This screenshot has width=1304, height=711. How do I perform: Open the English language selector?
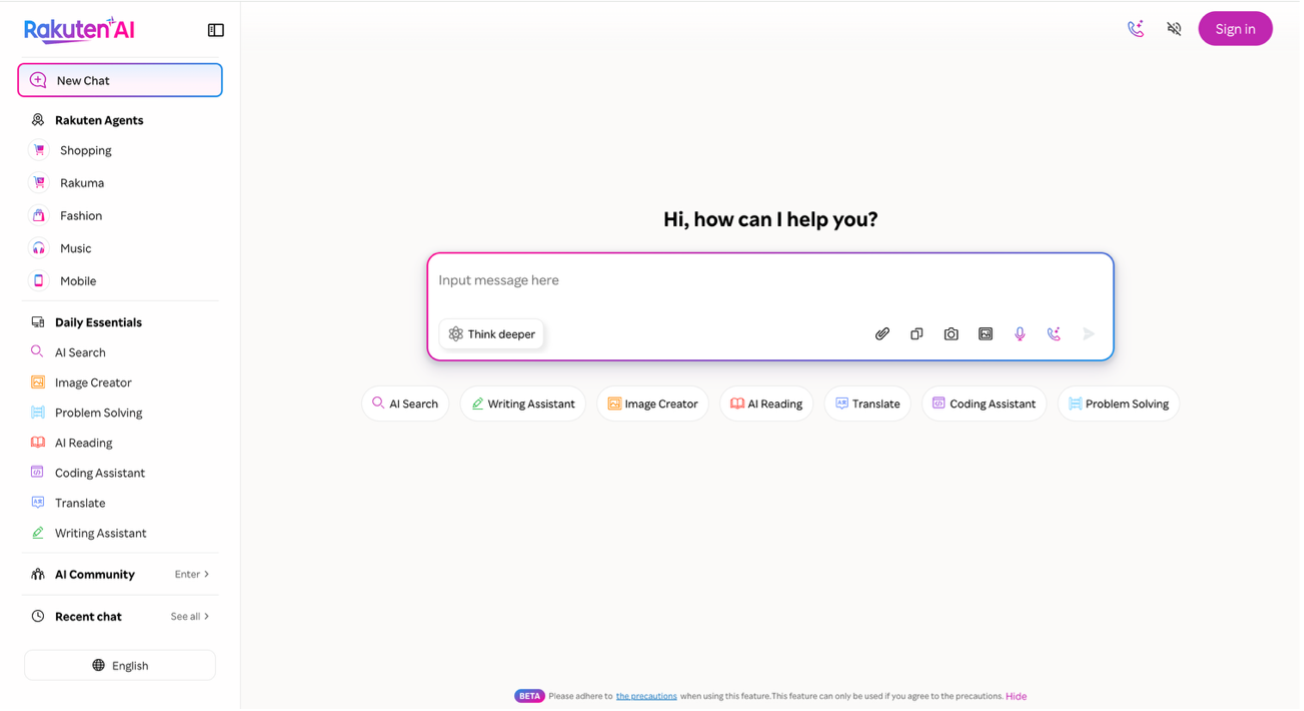click(x=120, y=666)
